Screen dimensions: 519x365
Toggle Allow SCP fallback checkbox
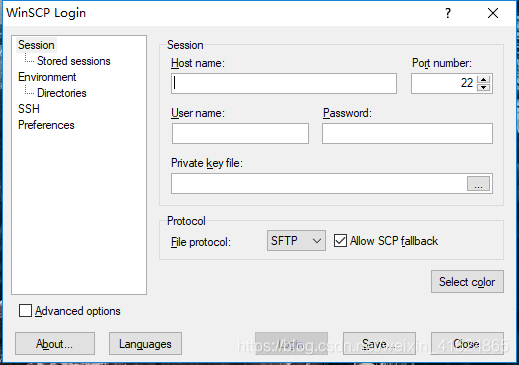pyautogui.click(x=340, y=240)
